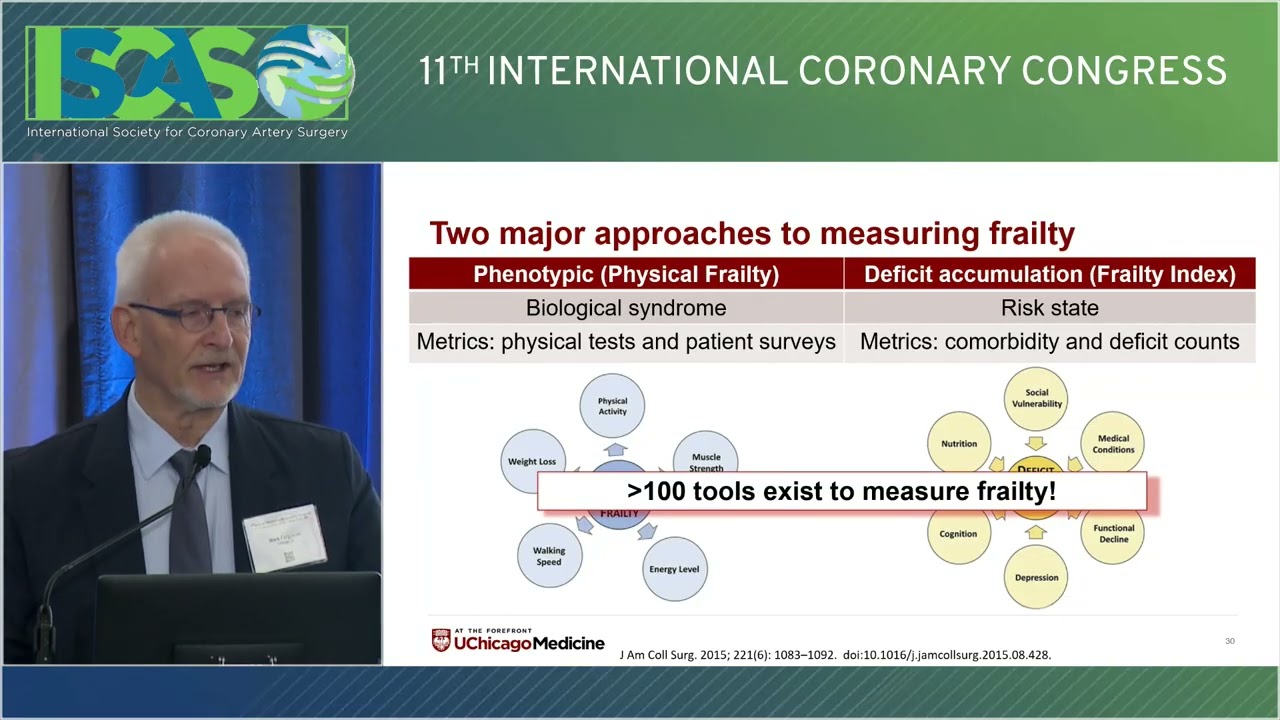Click '11TH INTERNATIONAL CORONARY CONGRESS' heading

(823, 71)
